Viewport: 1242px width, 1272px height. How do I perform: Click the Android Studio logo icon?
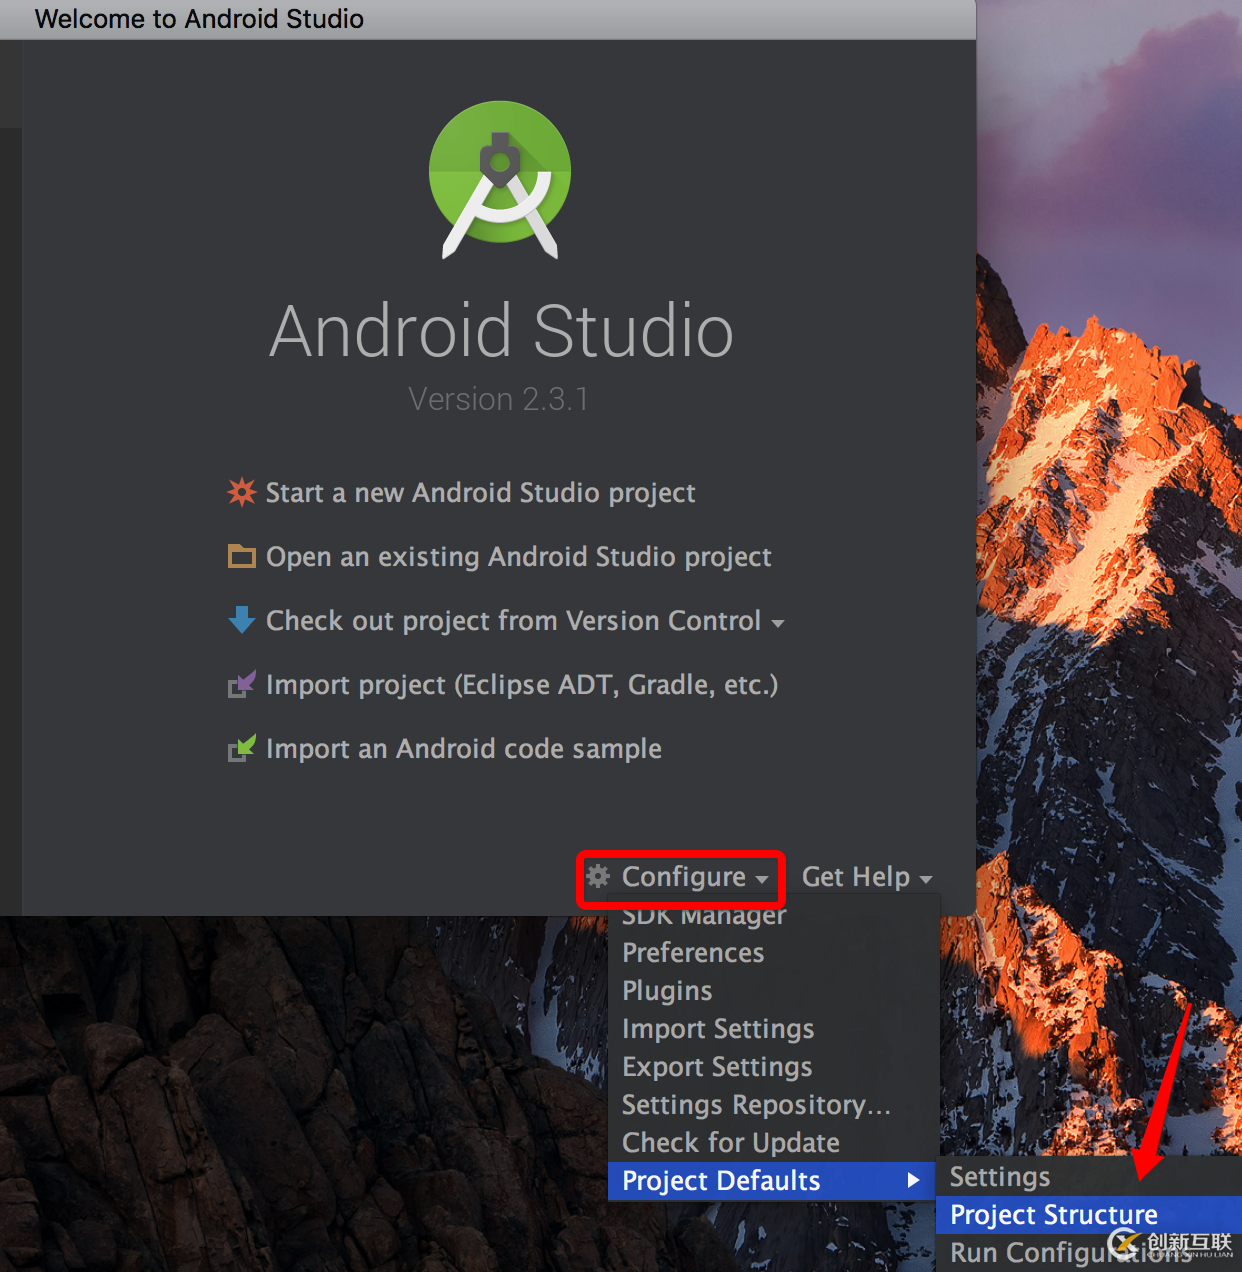tap(500, 180)
